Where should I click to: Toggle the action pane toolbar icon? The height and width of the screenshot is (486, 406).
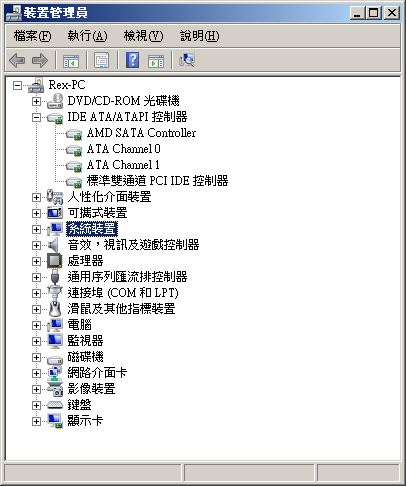156,61
